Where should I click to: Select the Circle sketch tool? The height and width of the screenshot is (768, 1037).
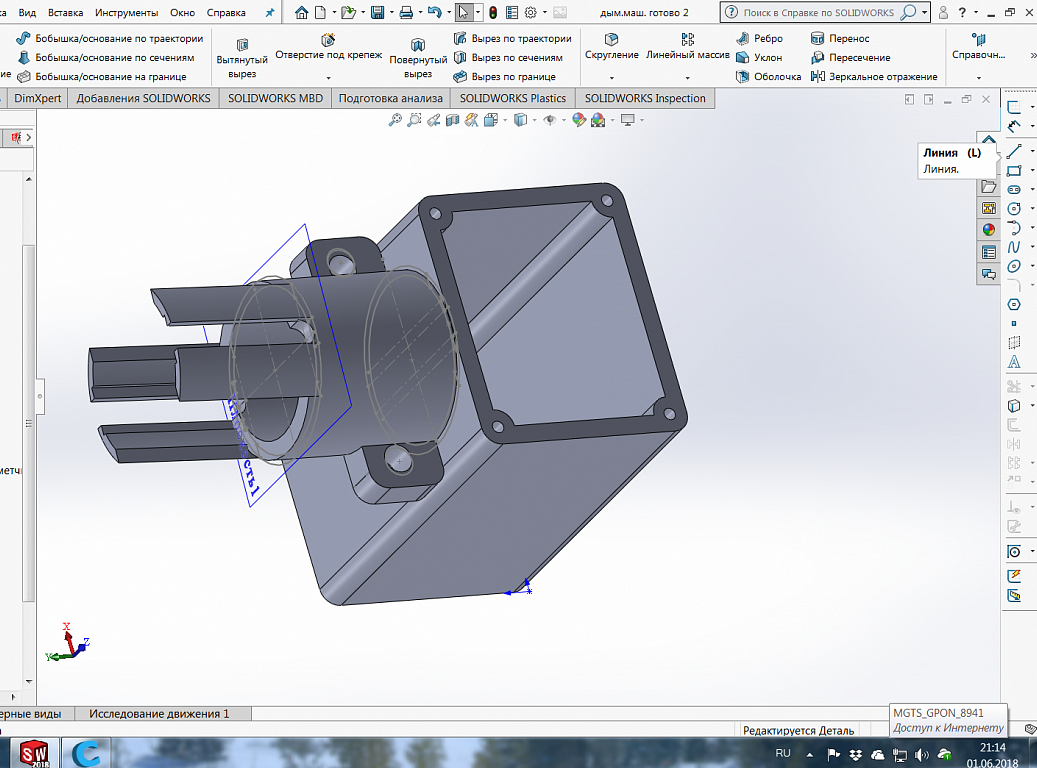[1014, 208]
